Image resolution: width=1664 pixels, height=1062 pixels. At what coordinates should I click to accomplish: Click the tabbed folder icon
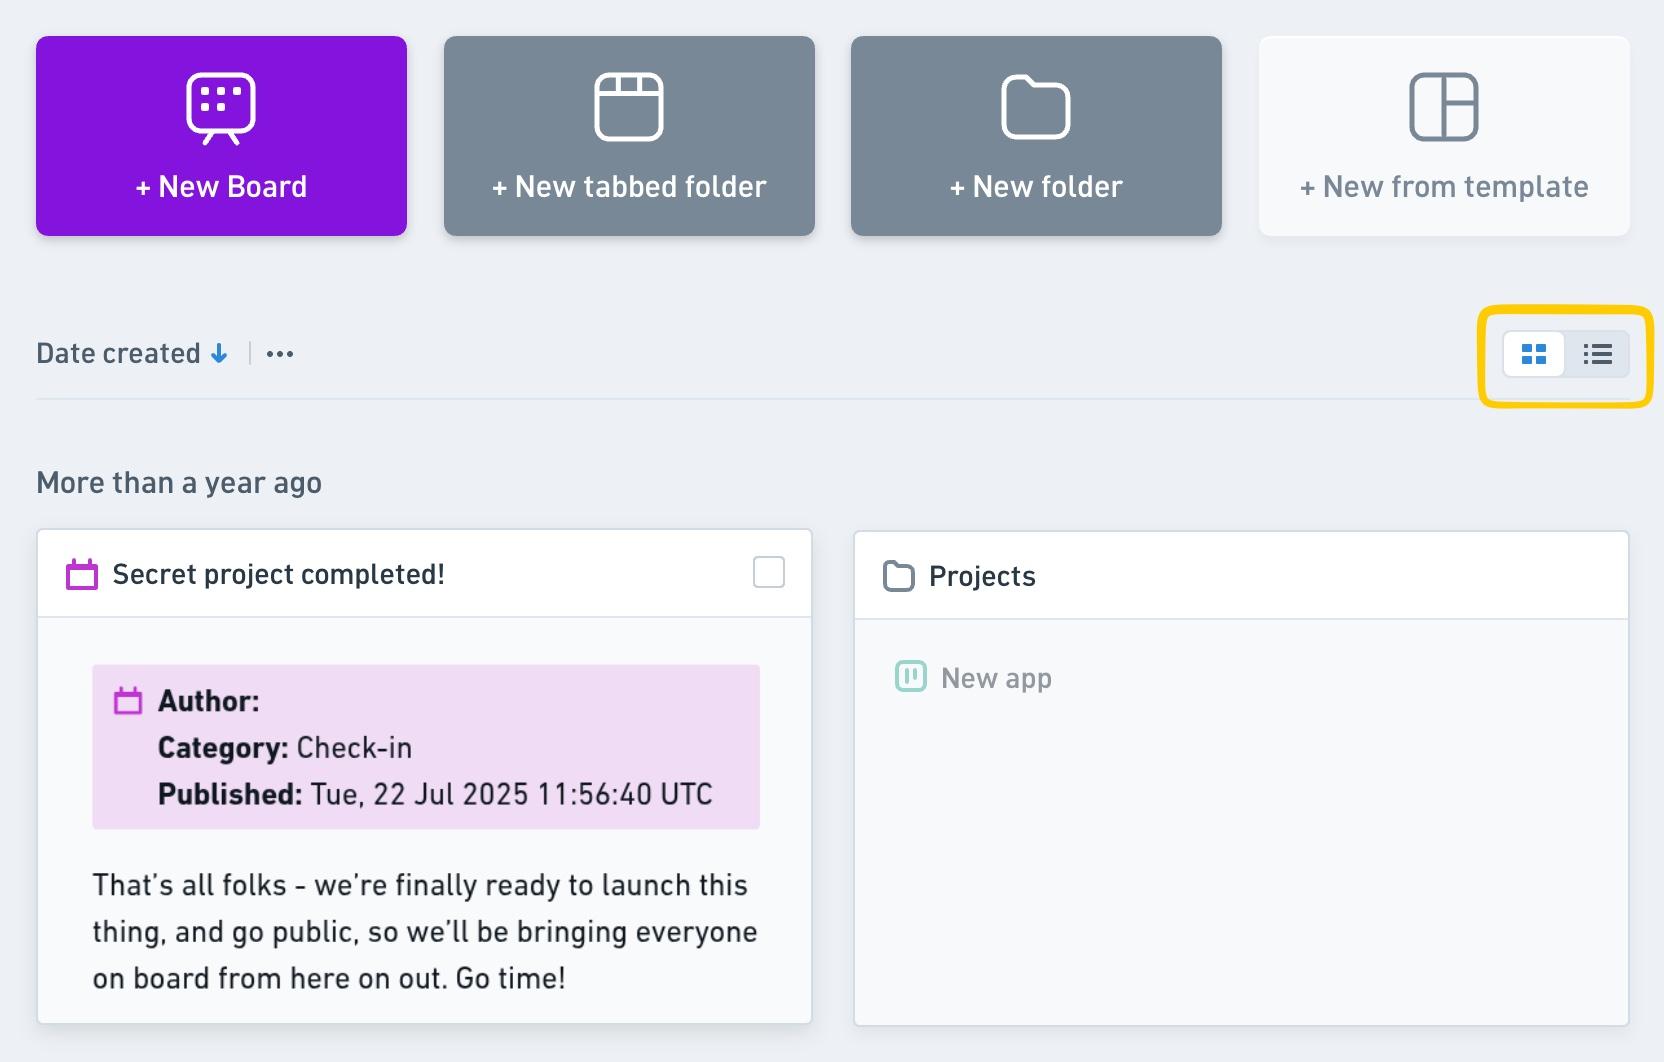click(x=628, y=107)
